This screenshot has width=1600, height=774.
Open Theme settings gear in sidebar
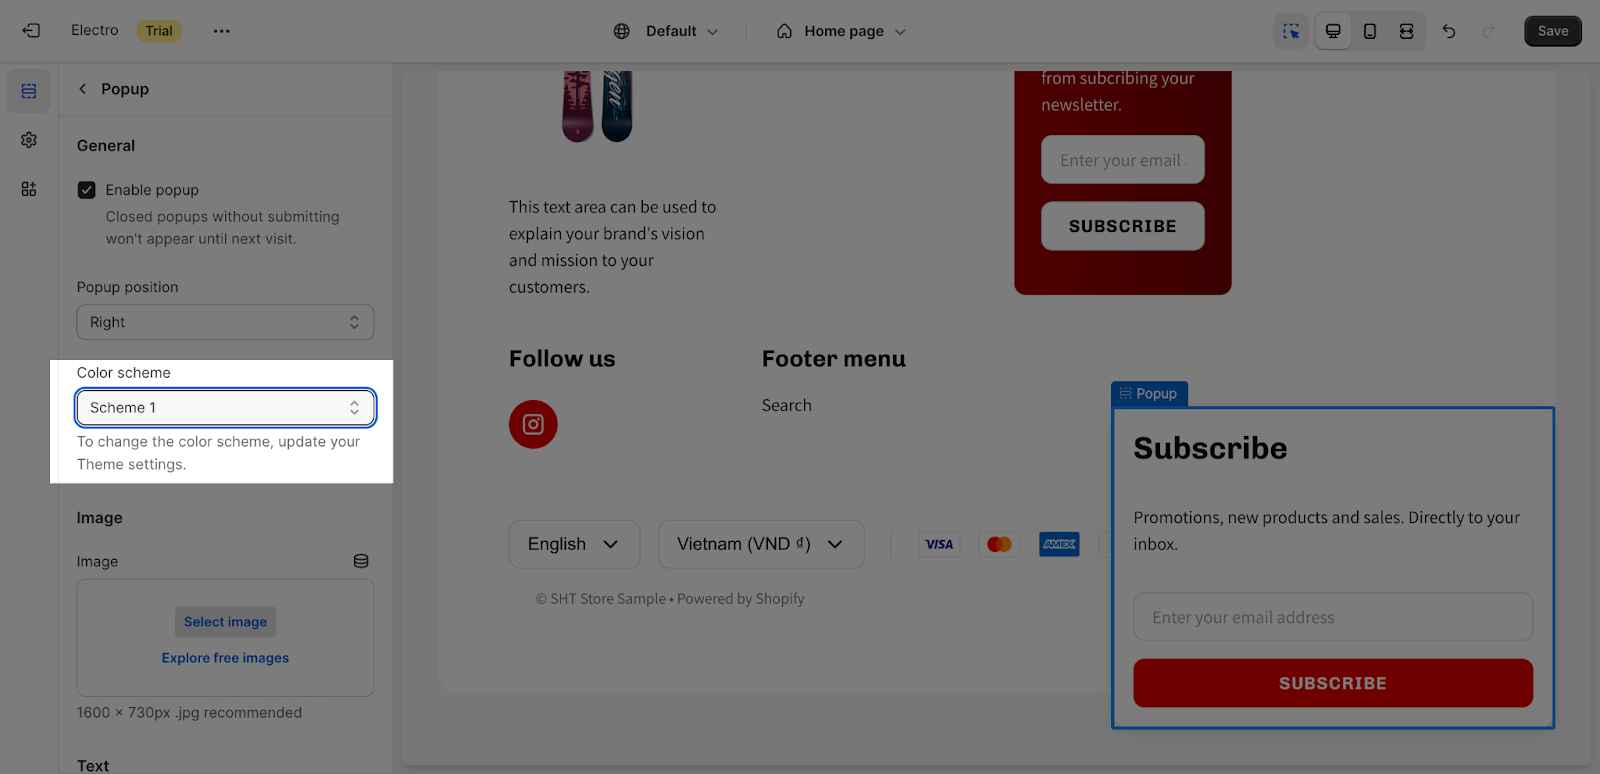coord(29,140)
